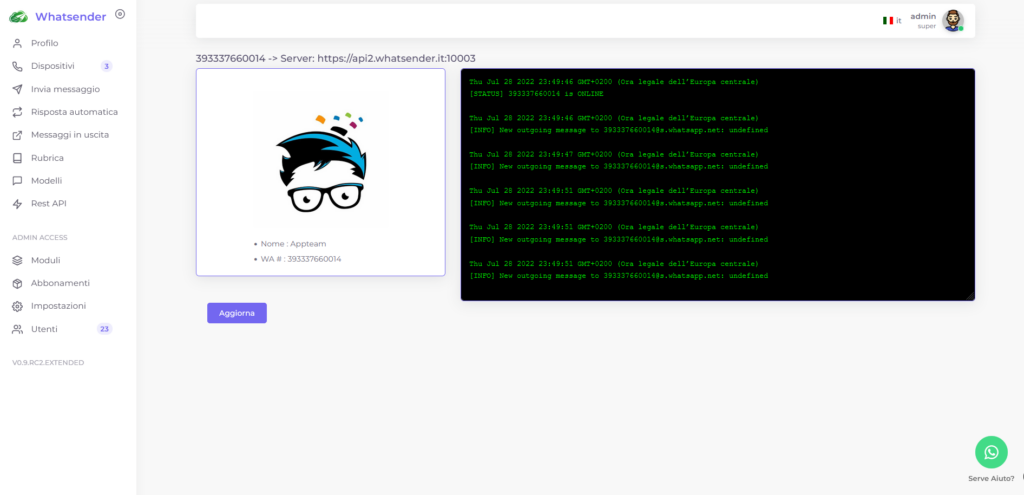Click the Profilo person icon
Screen dimensions: 1024x495
(x=18, y=43)
